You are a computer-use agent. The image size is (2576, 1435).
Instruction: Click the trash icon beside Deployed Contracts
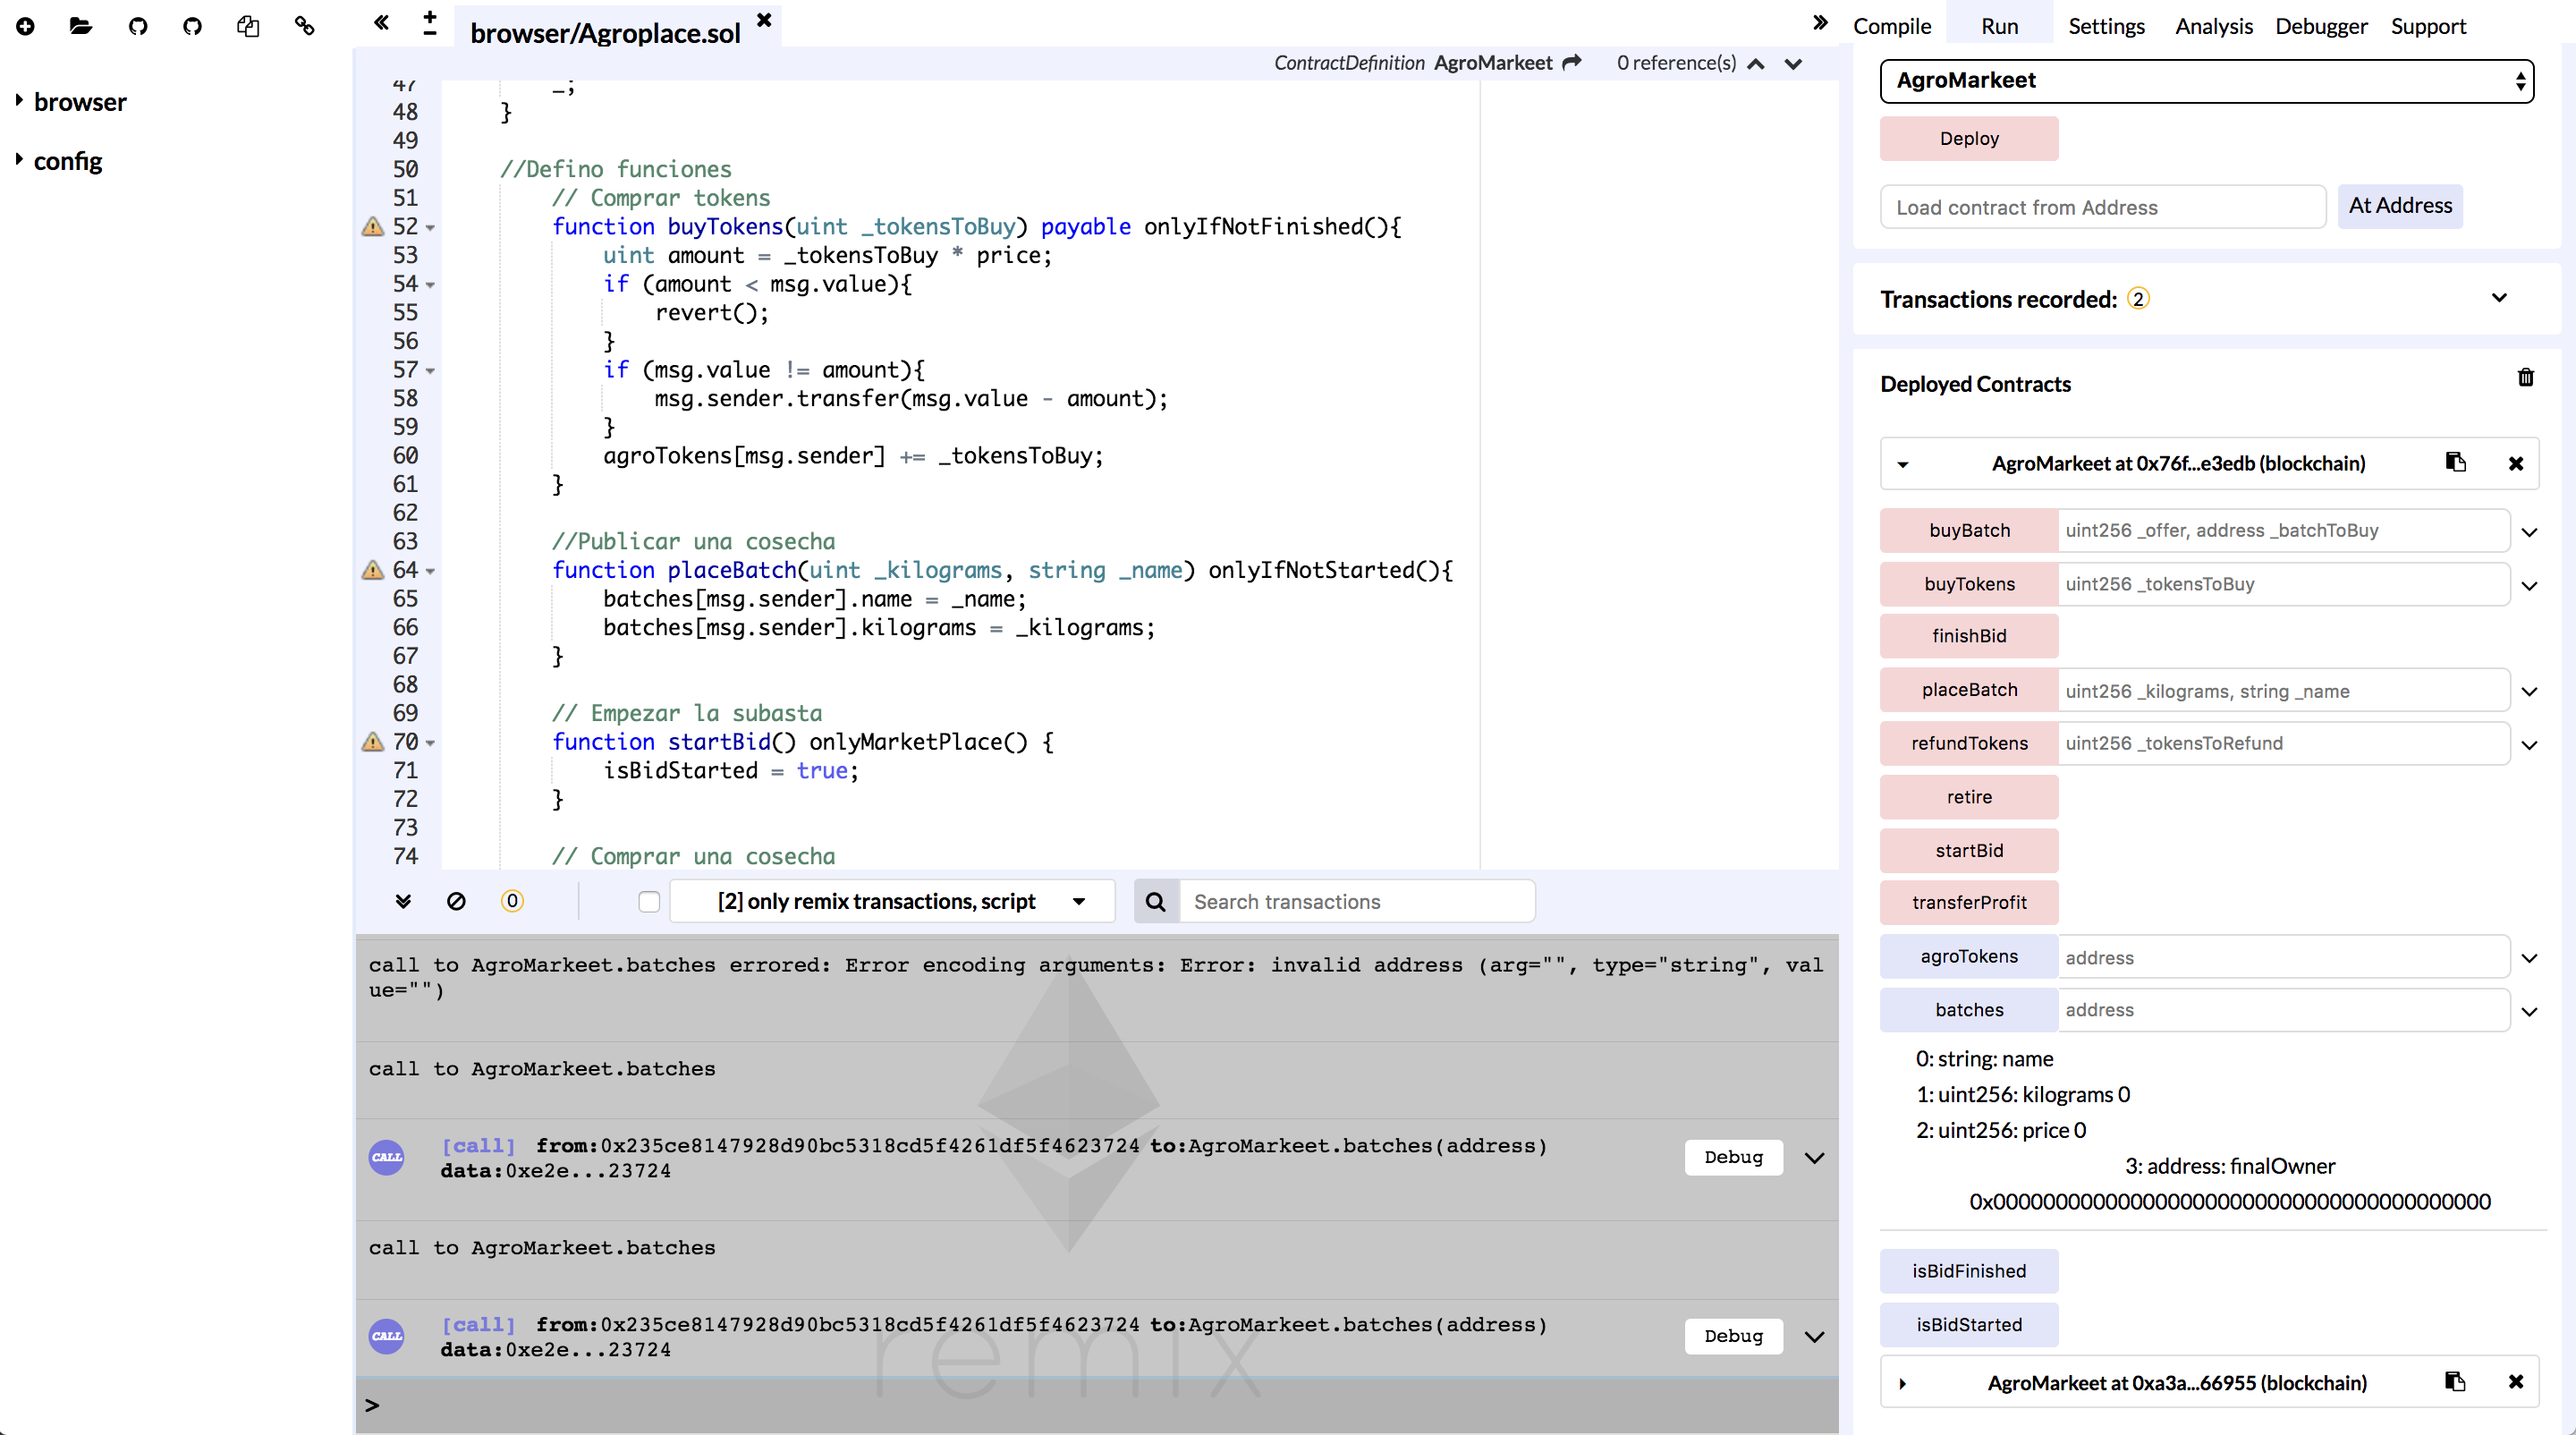pos(2525,378)
